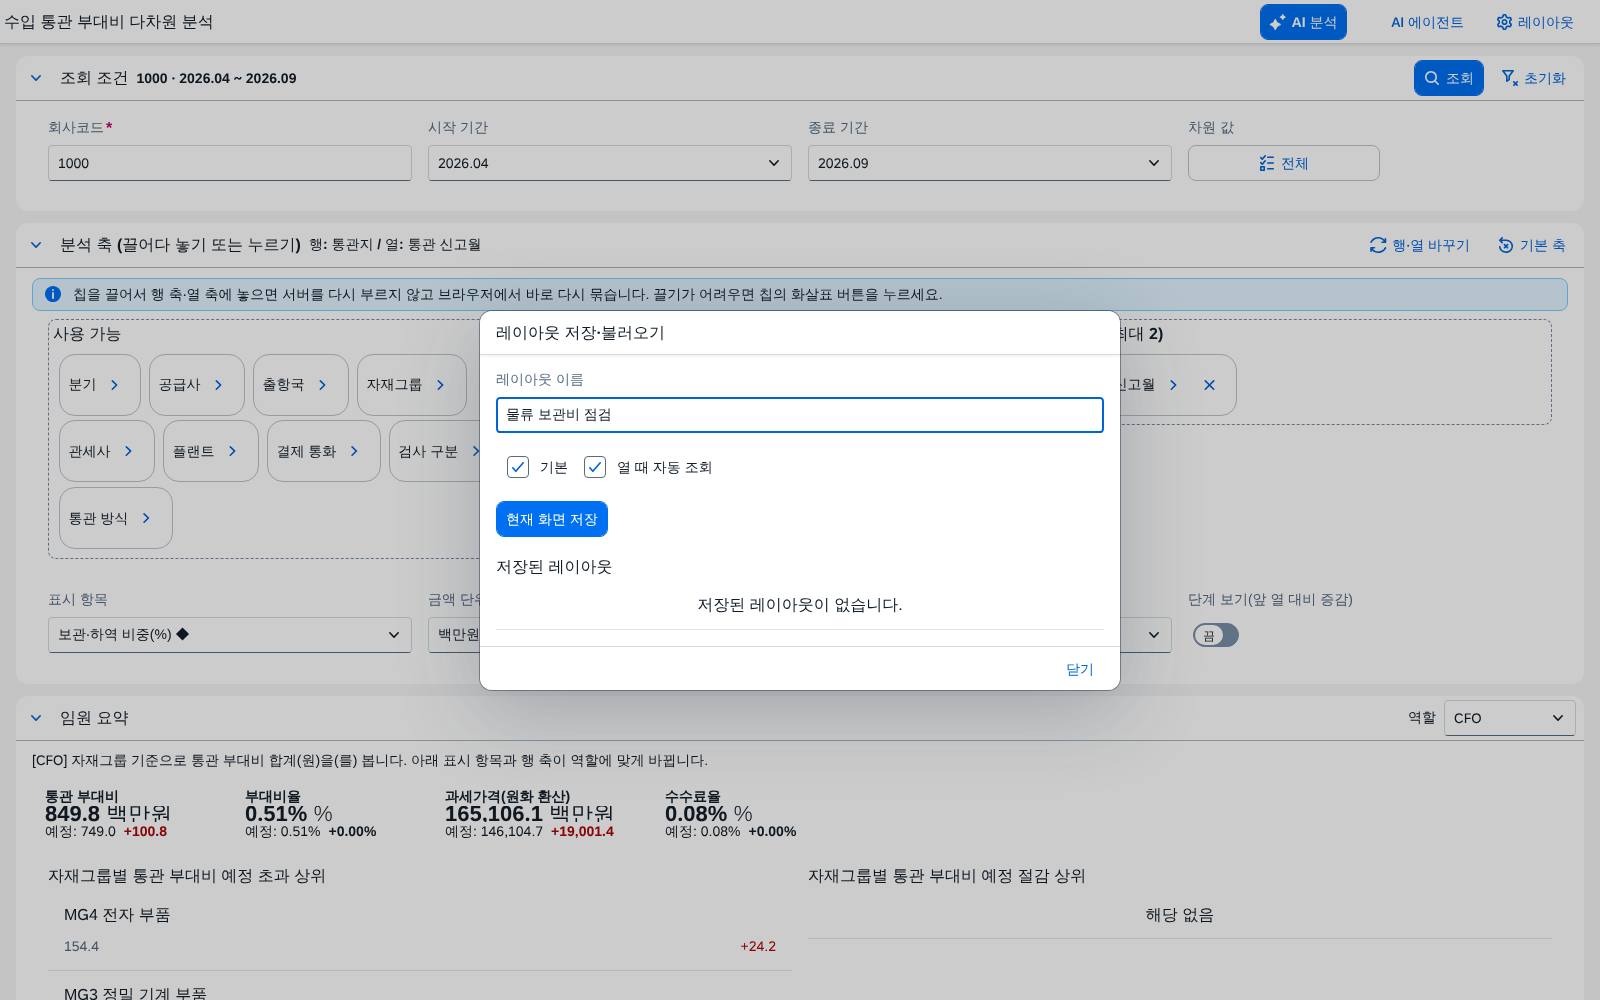Toggle the 기본 checkbox
The width and height of the screenshot is (1600, 1000).
[x=518, y=467]
